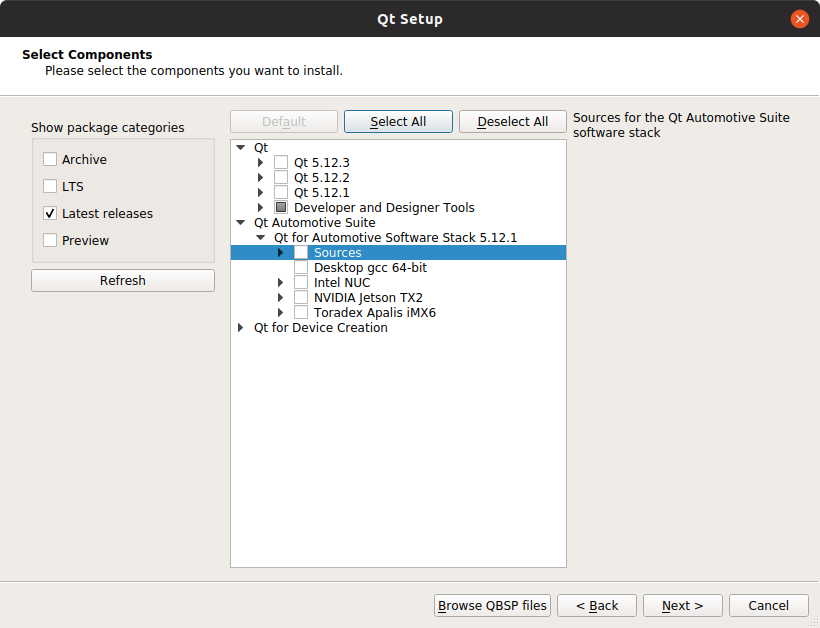This screenshot has width=820, height=628.
Task: Enable the Preview package category
Action: tap(50, 240)
